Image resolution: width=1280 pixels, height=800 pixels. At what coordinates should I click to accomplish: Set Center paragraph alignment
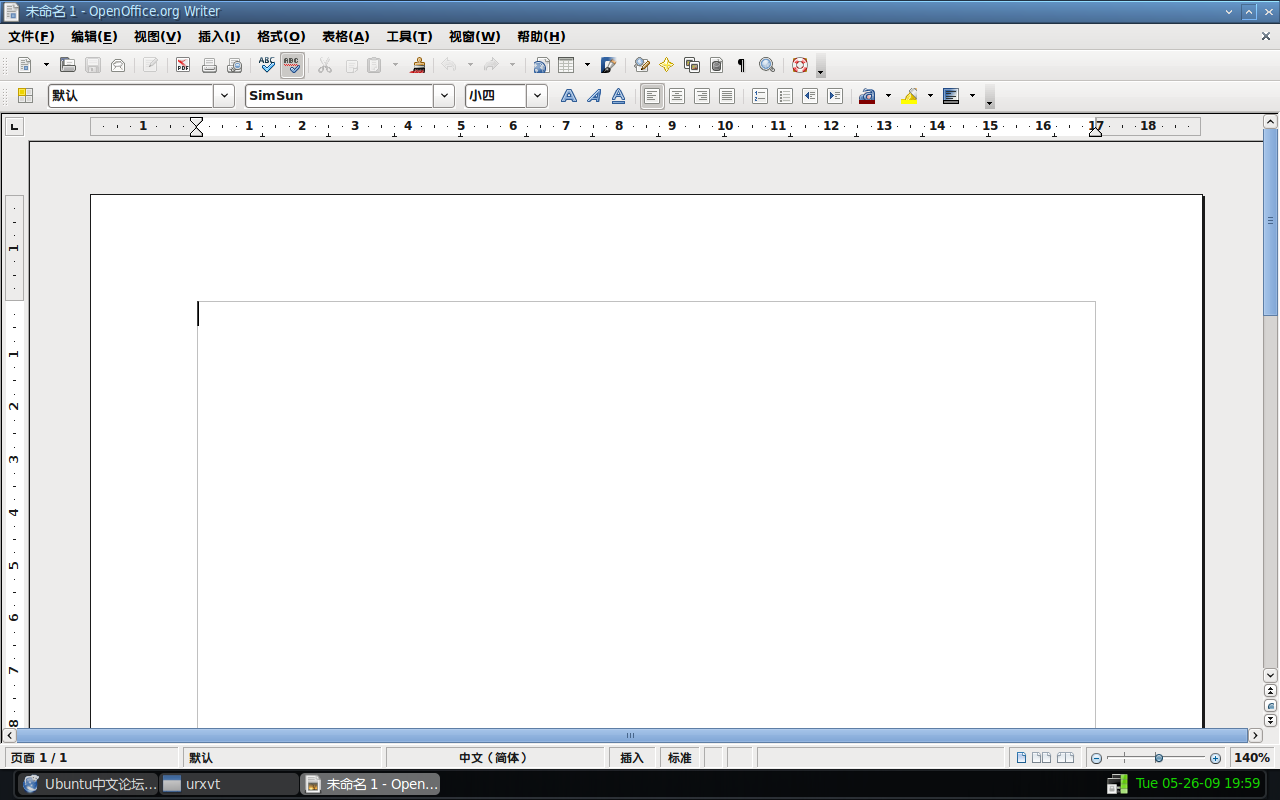pos(677,96)
